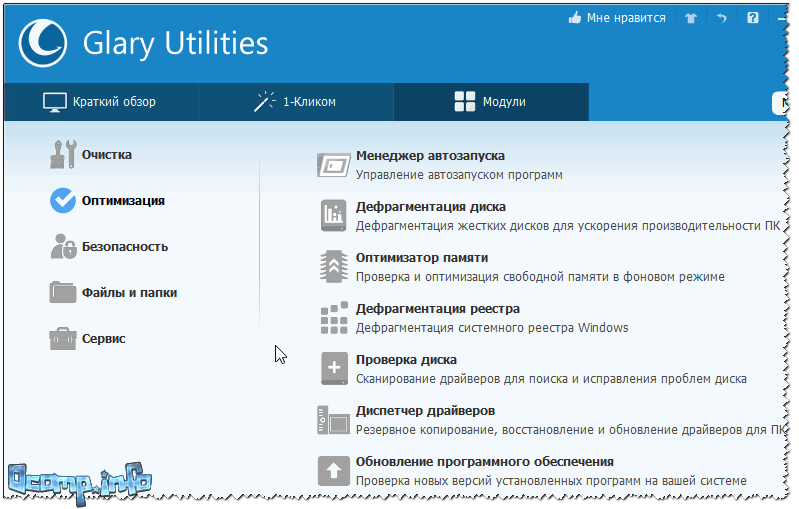The height and width of the screenshot is (509, 799).
Task: Select the Сервис category
Action: coord(103,339)
